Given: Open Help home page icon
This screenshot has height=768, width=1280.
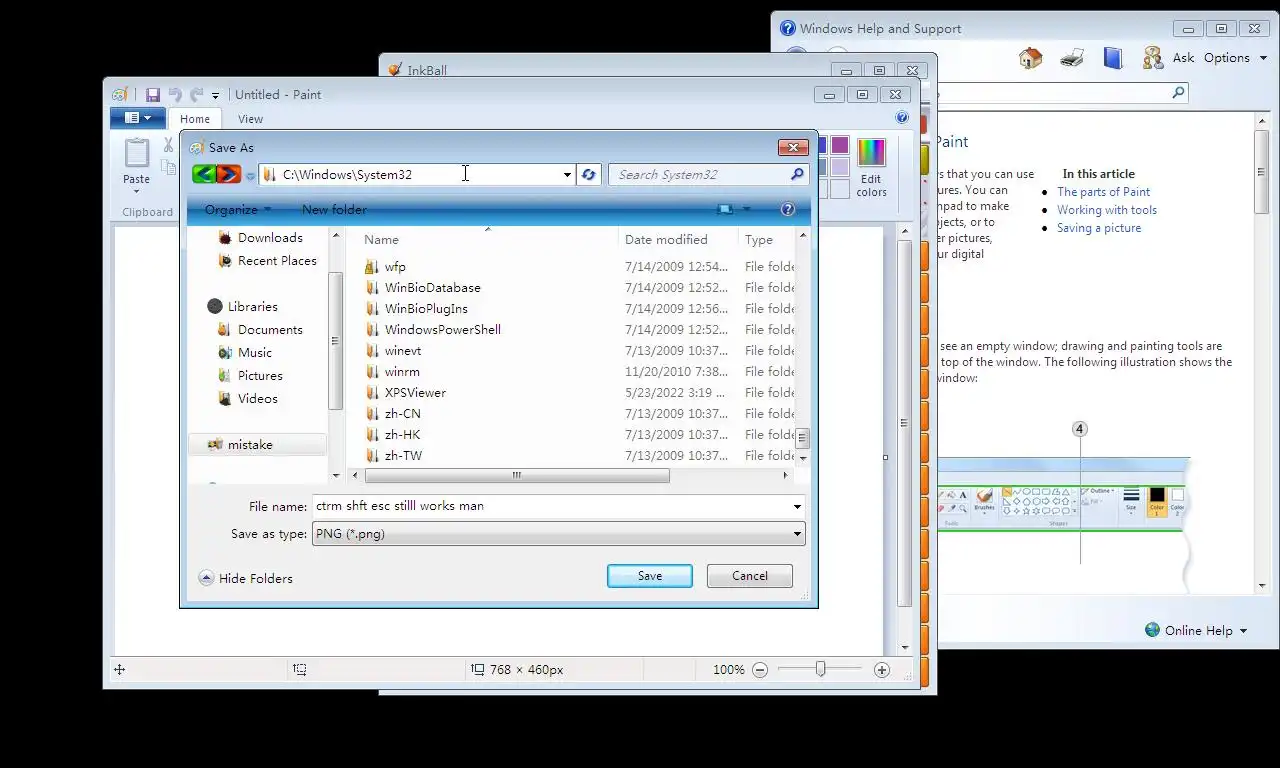Looking at the screenshot, I should click(x=1030, y=58).
